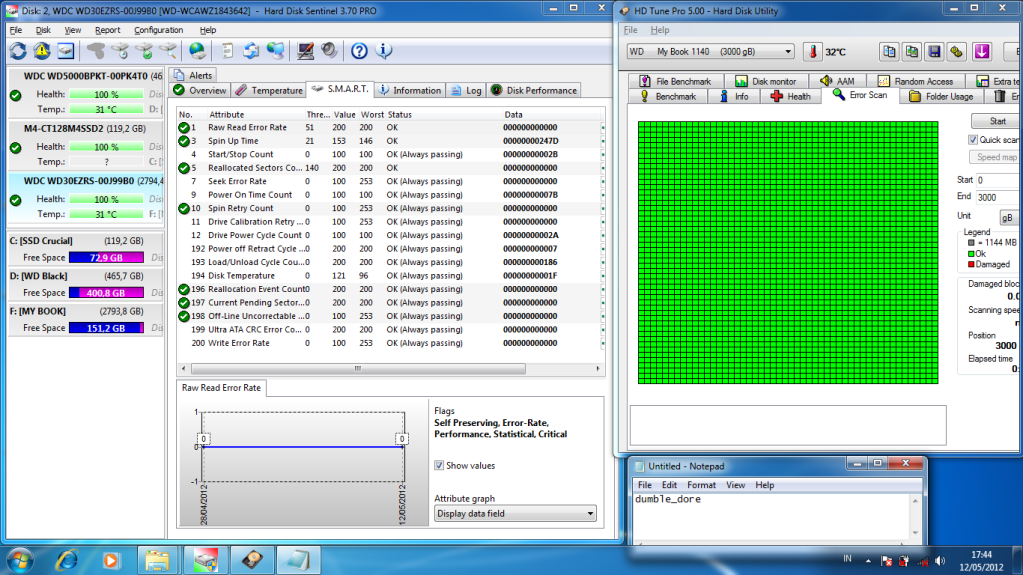Sort by the Worst column header
Viewport: 1023px width, 575px height.
(372, 114)
